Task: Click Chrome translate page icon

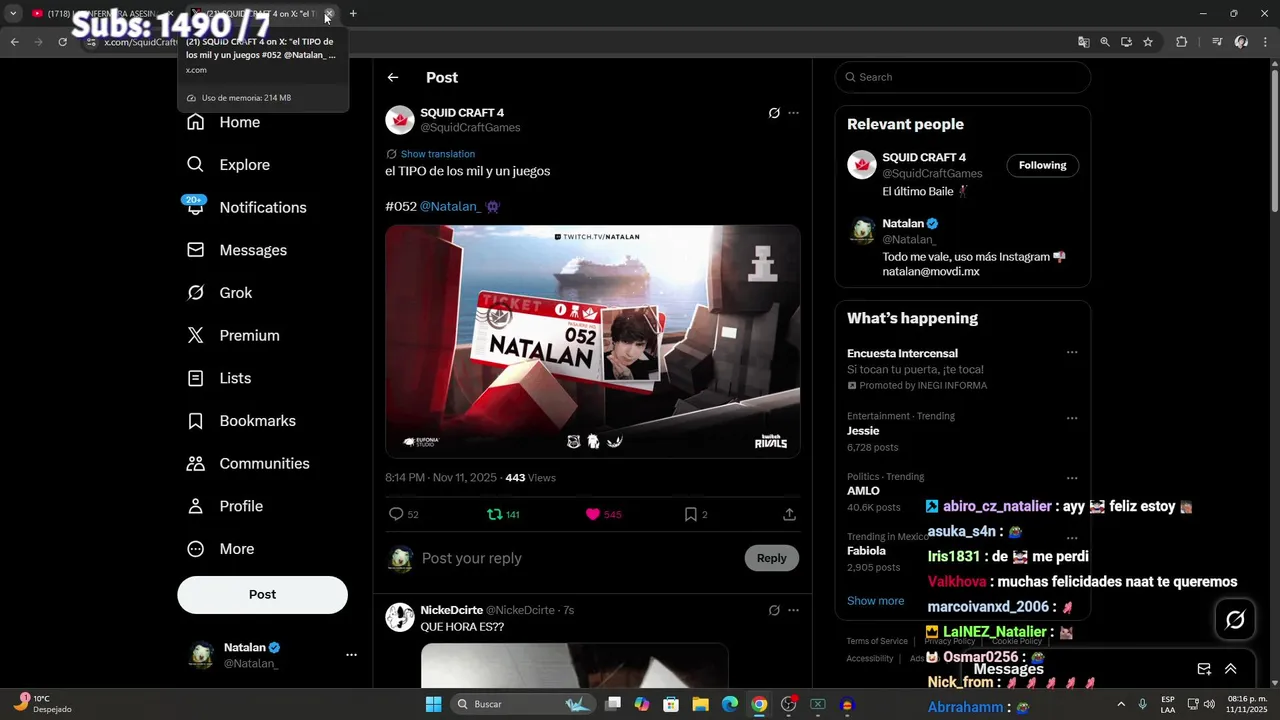Action: click(x=1083, y=42)
